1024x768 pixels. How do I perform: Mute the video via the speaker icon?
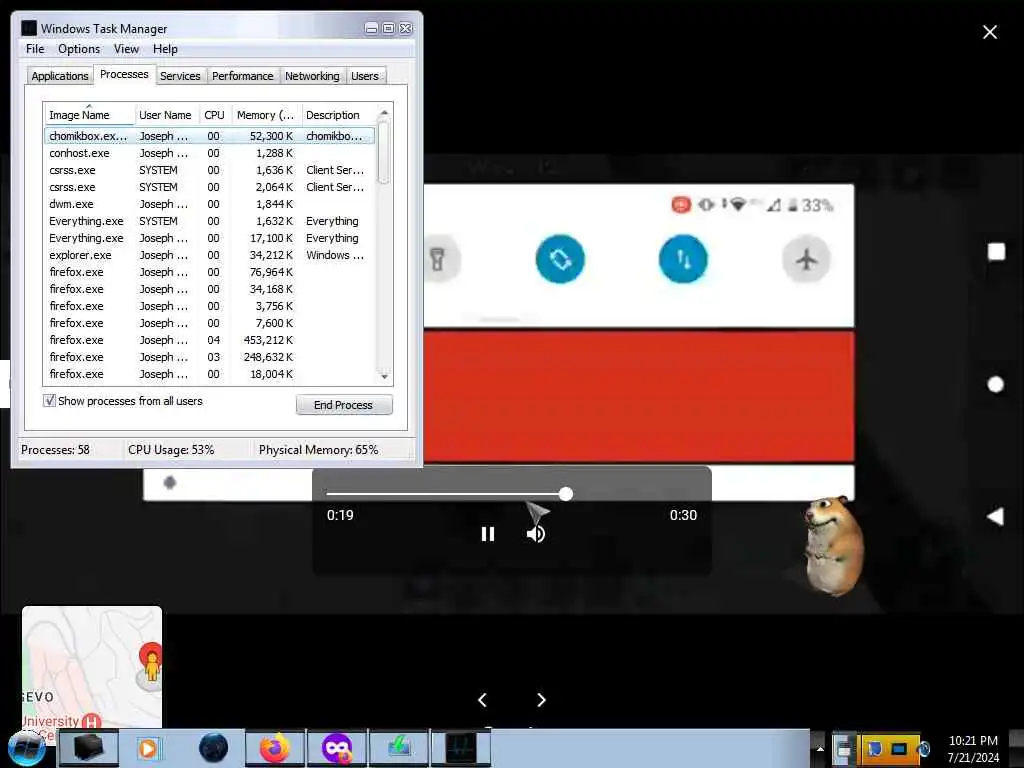pyautogui.click(x=536, y=534)
